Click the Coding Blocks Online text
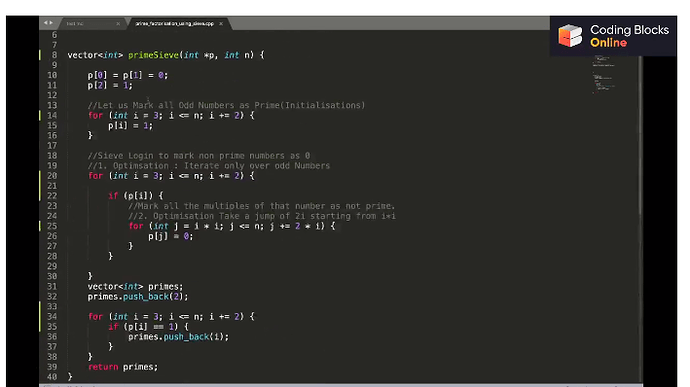This screenshot has width=690, height=387. pos(629,36)
